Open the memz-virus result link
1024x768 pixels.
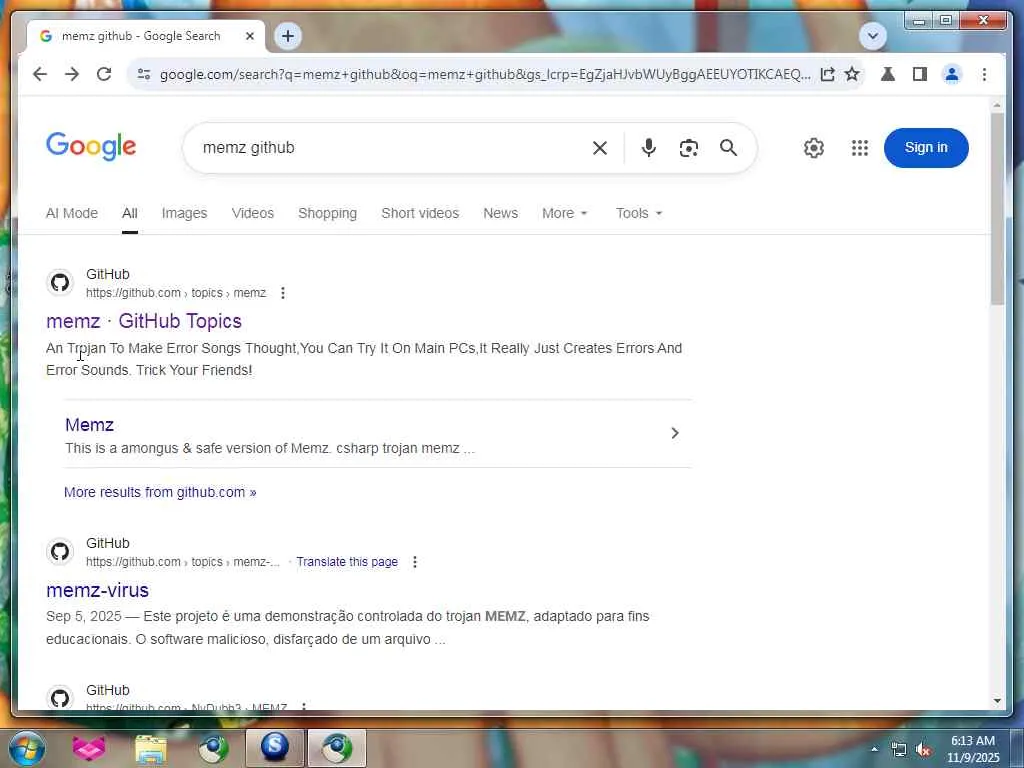97,590
